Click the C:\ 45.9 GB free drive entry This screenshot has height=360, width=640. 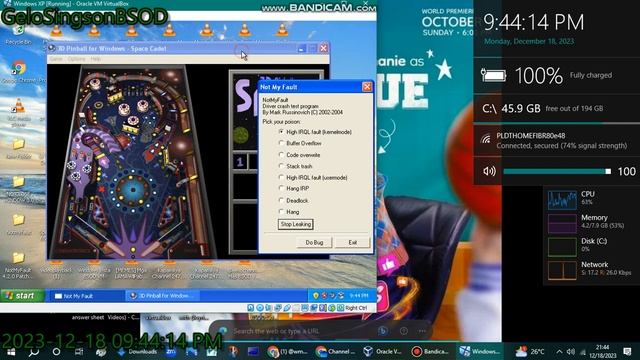(557, 108)
